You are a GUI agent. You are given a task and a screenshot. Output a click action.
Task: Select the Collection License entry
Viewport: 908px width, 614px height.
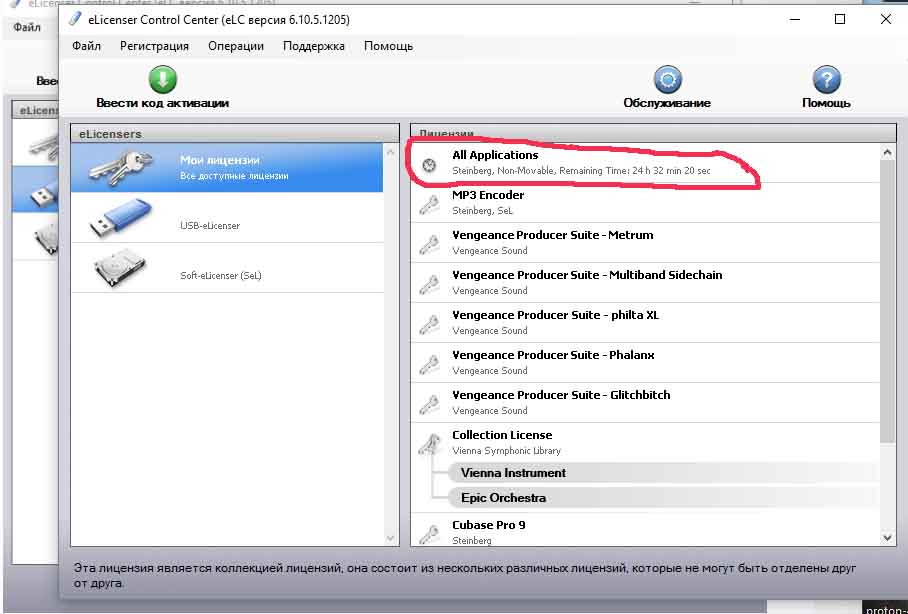pos(645,443)
